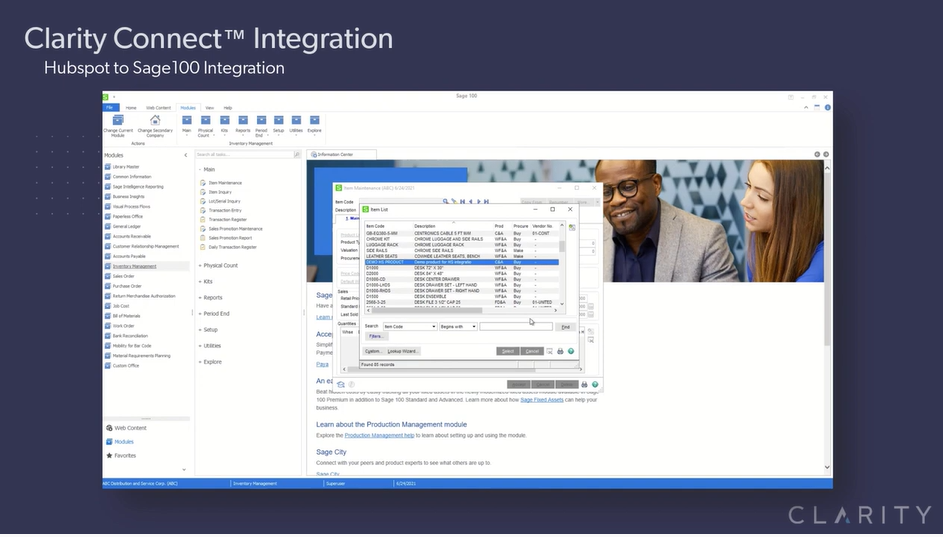Click the green help icon in Item List
Screen dimensions: 943x537
(x=571, y=351)
